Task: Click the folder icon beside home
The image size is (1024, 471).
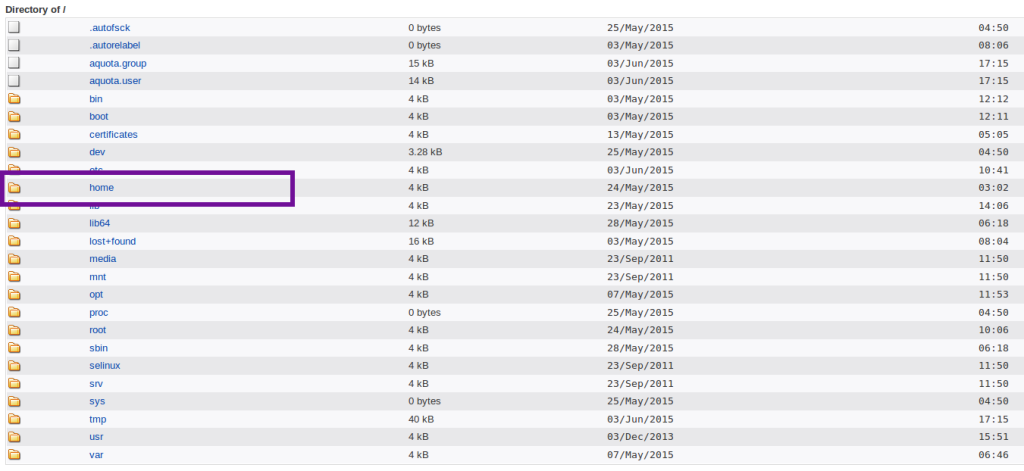Action: (x=14, y=188)
